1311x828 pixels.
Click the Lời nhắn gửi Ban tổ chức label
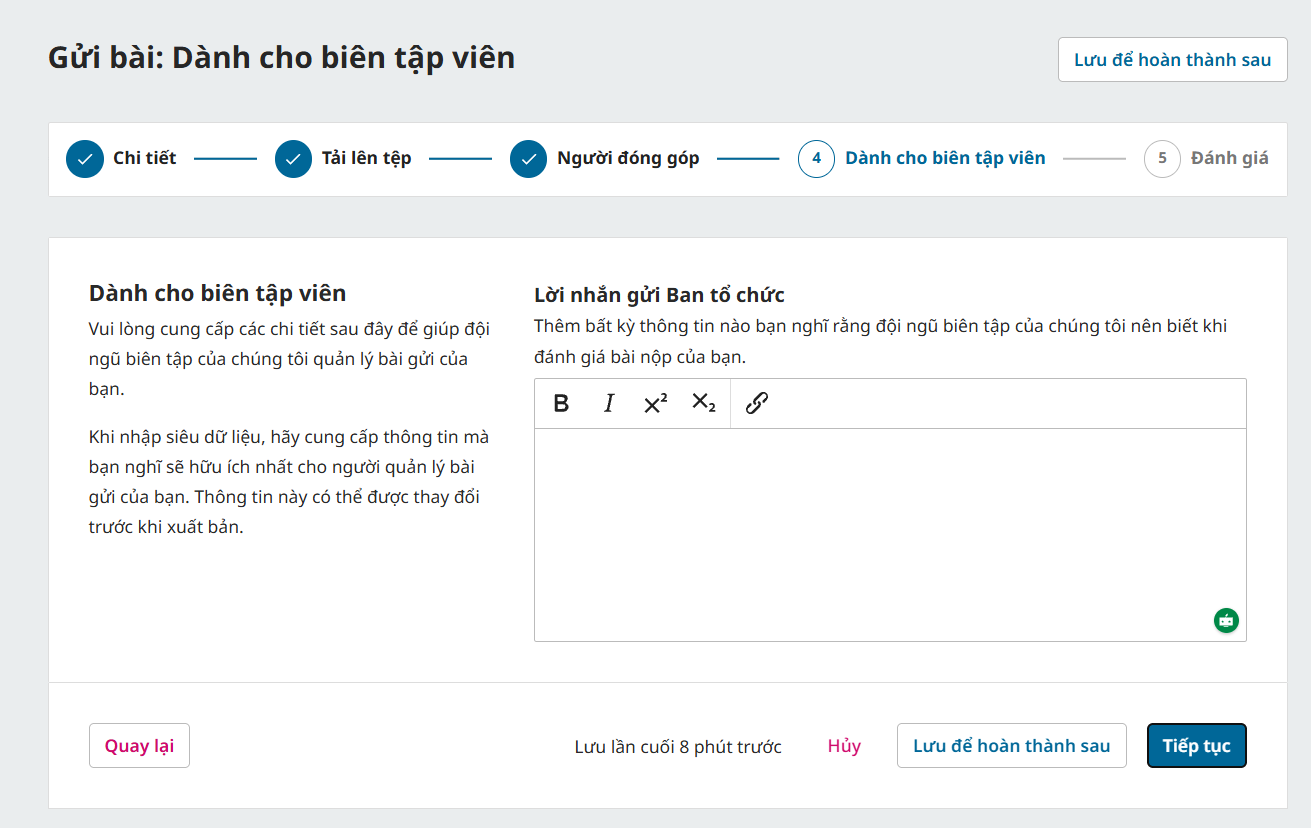click(659, 295)
